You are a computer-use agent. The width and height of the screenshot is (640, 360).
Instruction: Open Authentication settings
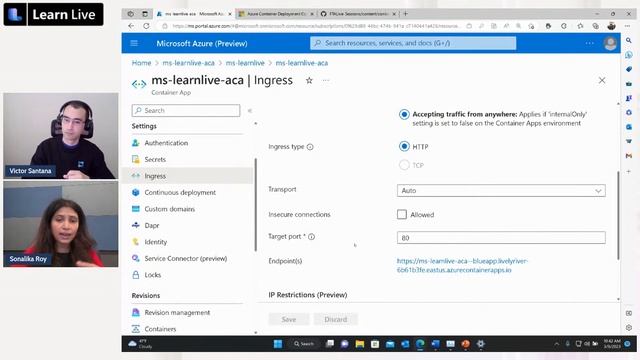[x=166, y=143]
